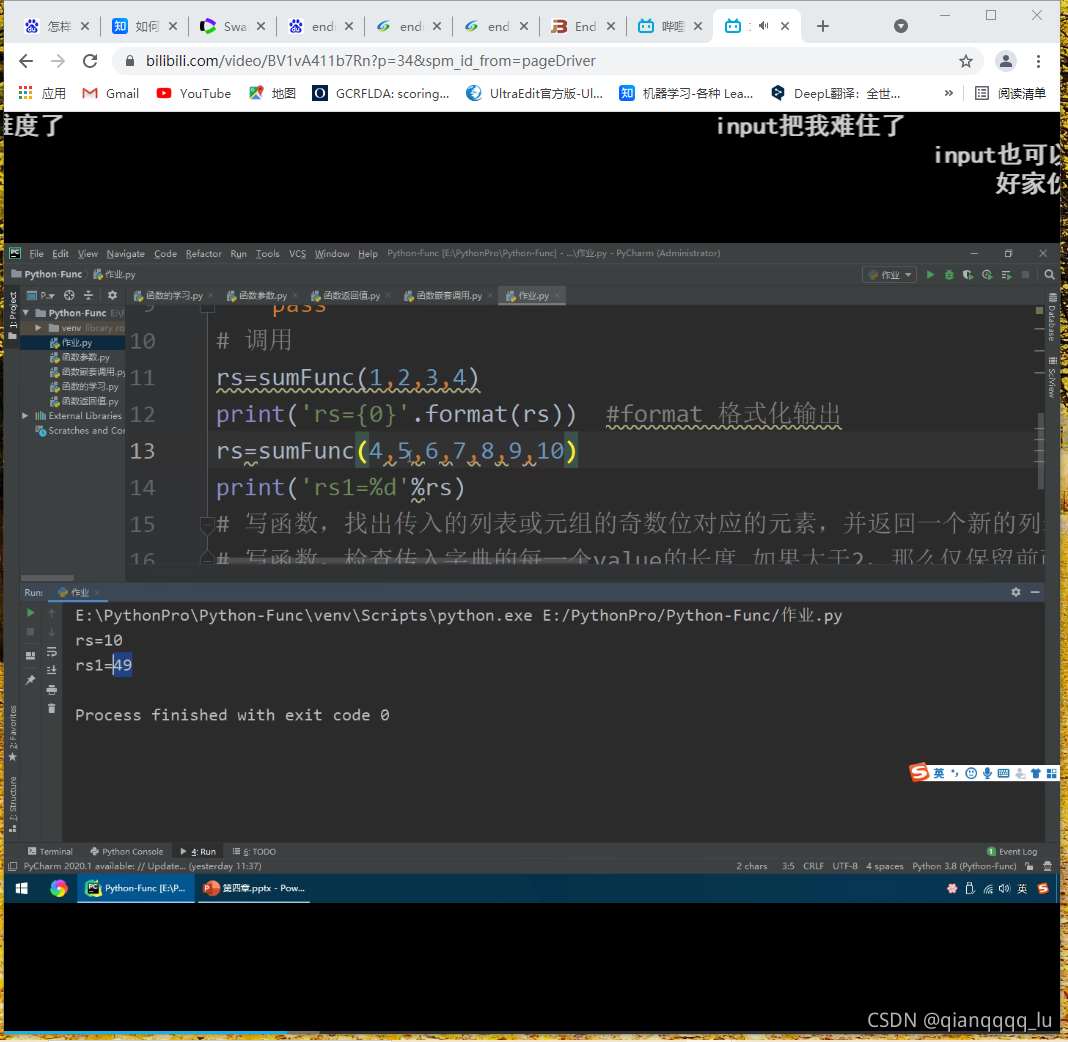Expand the venv folder in project tree
1068x1042 pixels.
click(39, 328)
